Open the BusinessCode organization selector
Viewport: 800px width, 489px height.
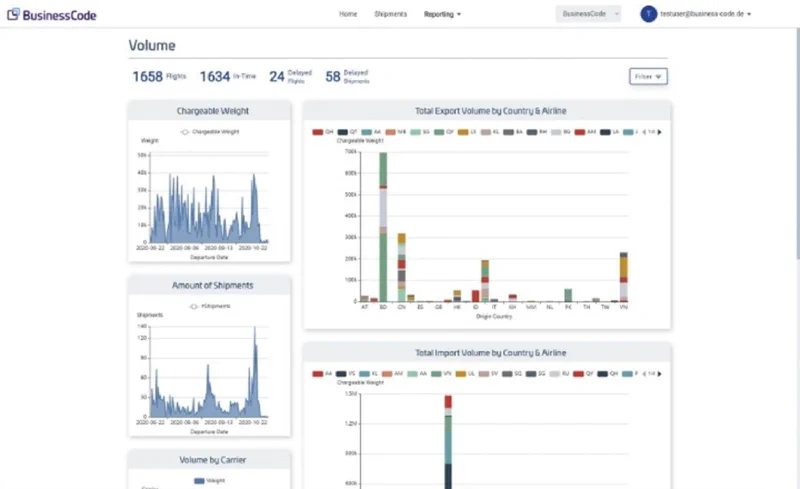[x=589, y=15]
